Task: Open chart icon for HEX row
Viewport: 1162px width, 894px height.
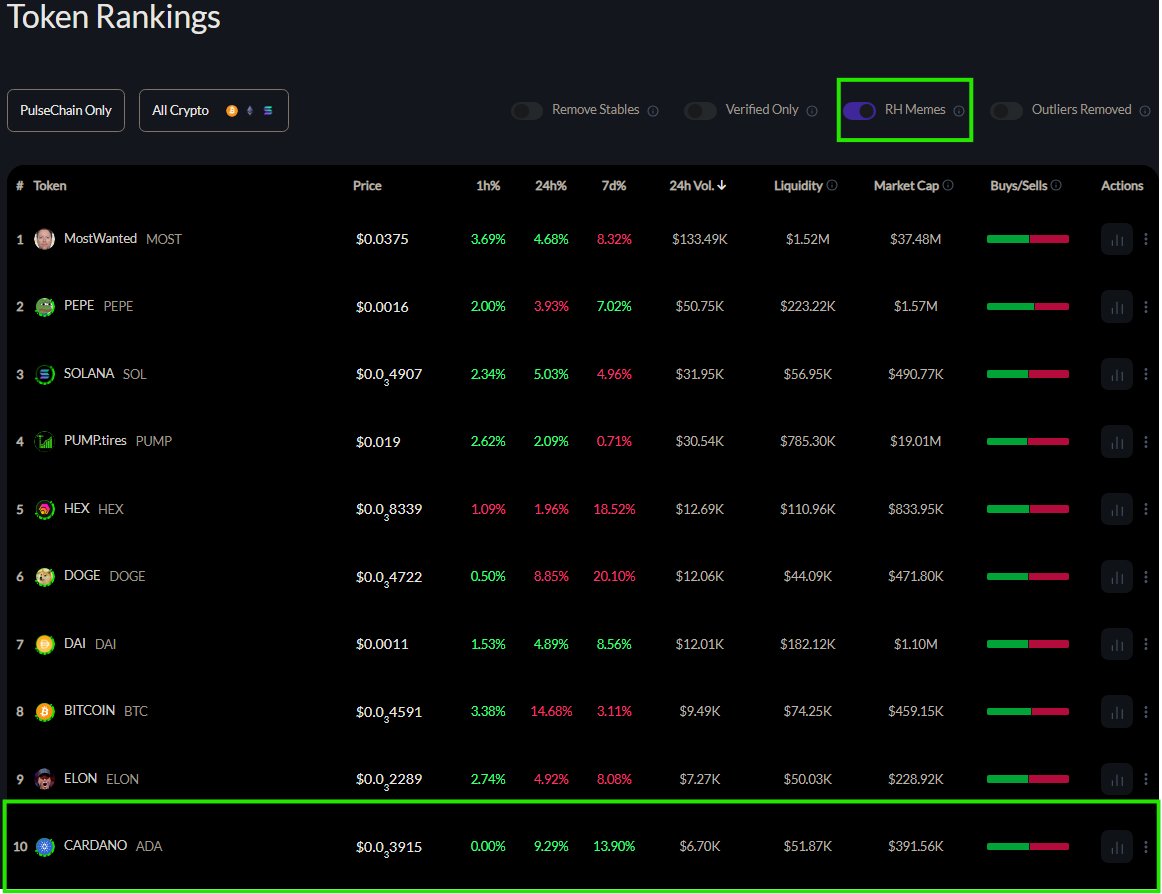Action: click(1116, 509)
